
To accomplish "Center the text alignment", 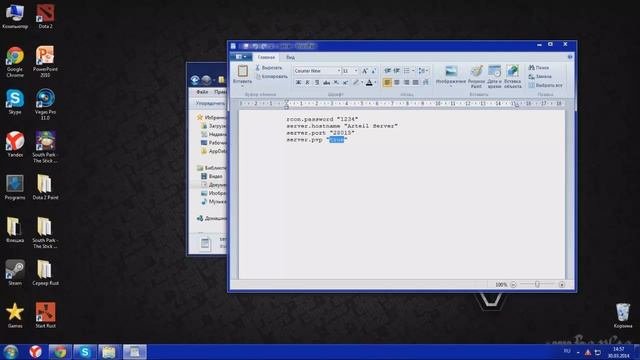I will point(397,82).
